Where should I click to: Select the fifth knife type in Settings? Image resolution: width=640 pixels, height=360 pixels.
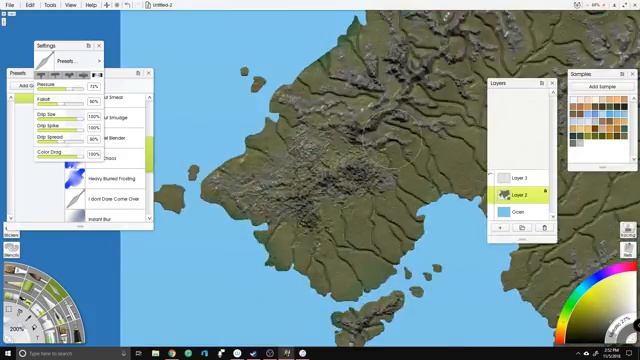(97, 75)
